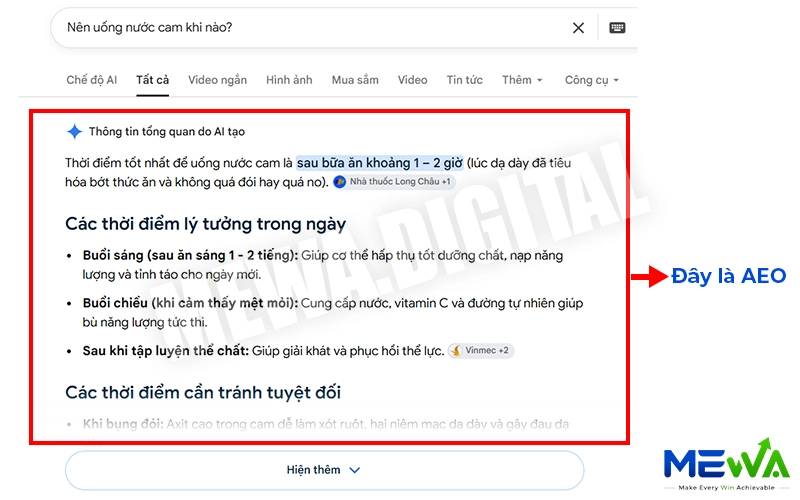800x500 pixels.
Task: Open the Tin tức tab
Action: (x=465, y=80)
